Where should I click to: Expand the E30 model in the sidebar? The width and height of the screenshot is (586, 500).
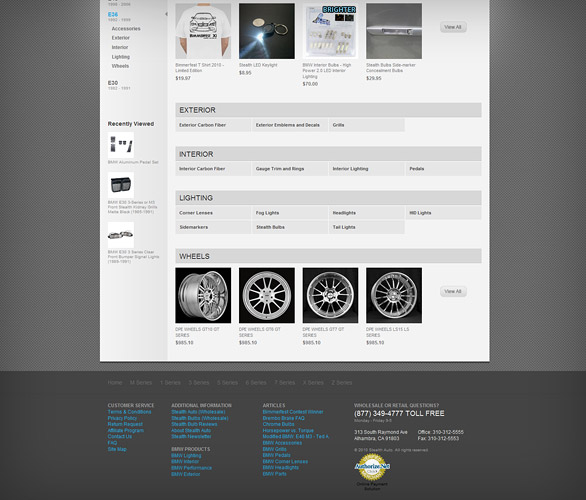pyautogui.click(x=113, y=83)
